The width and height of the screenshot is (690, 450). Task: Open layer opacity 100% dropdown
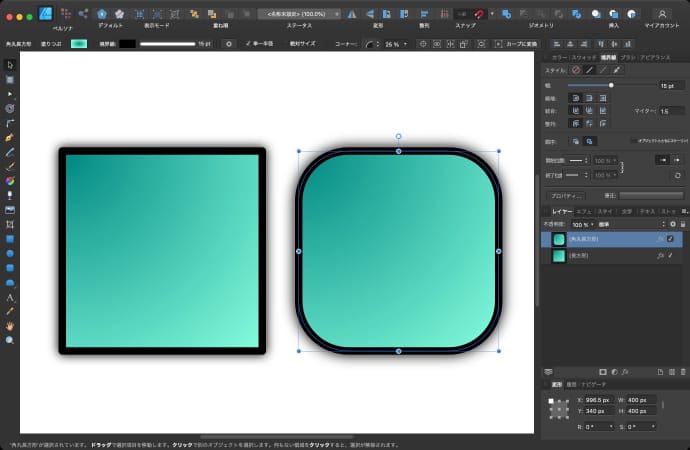(x=582, y=225)
